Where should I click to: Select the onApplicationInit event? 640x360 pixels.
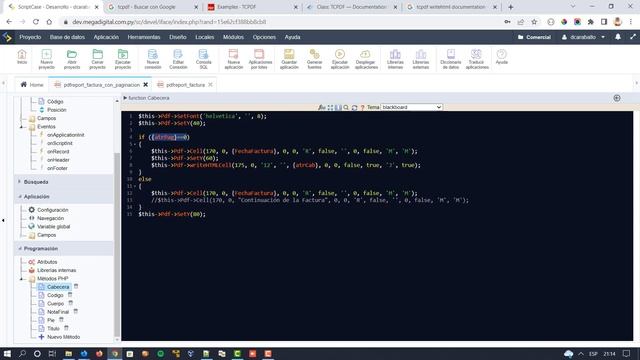pyautogui.click(x=65, y=135)
